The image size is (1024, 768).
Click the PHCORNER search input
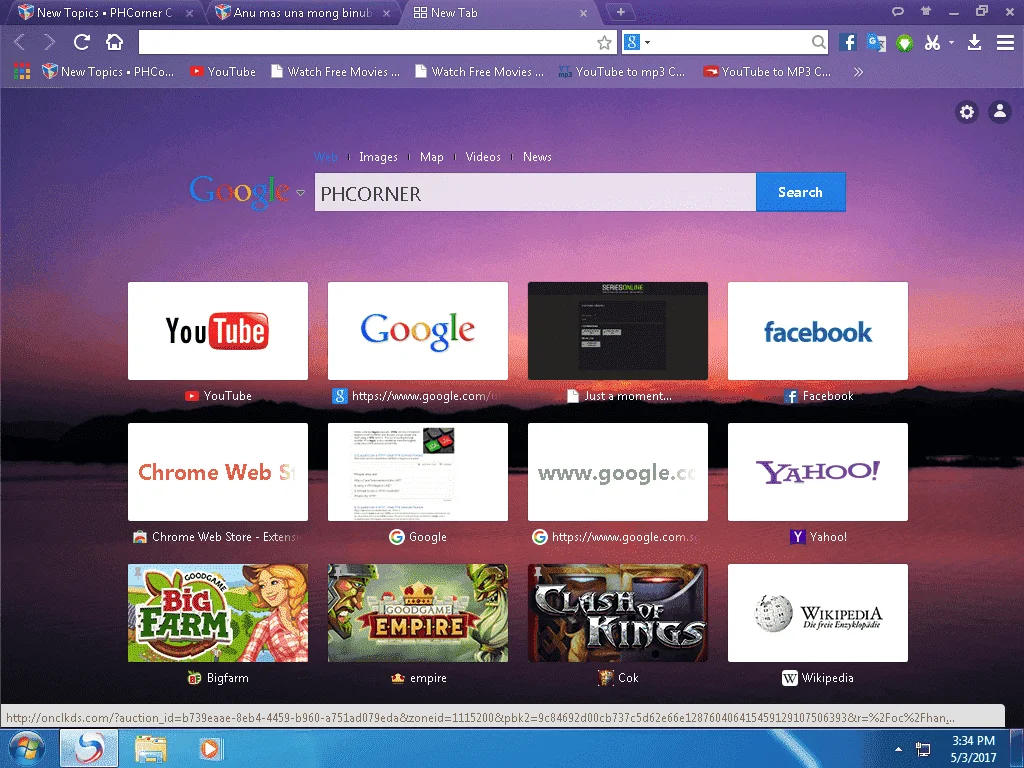535,192
